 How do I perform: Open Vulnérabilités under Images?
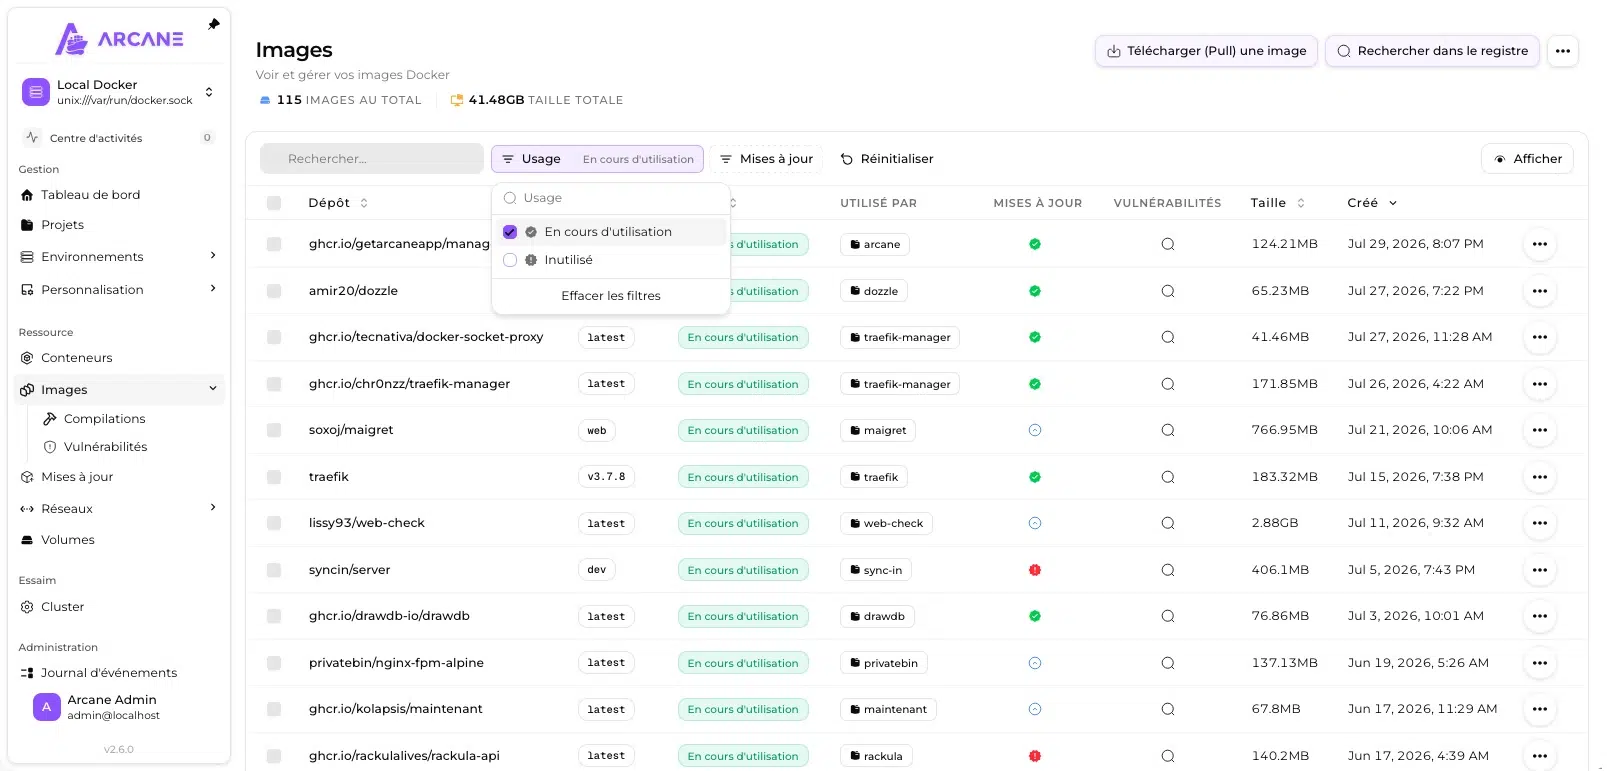(x=105, y=447)
